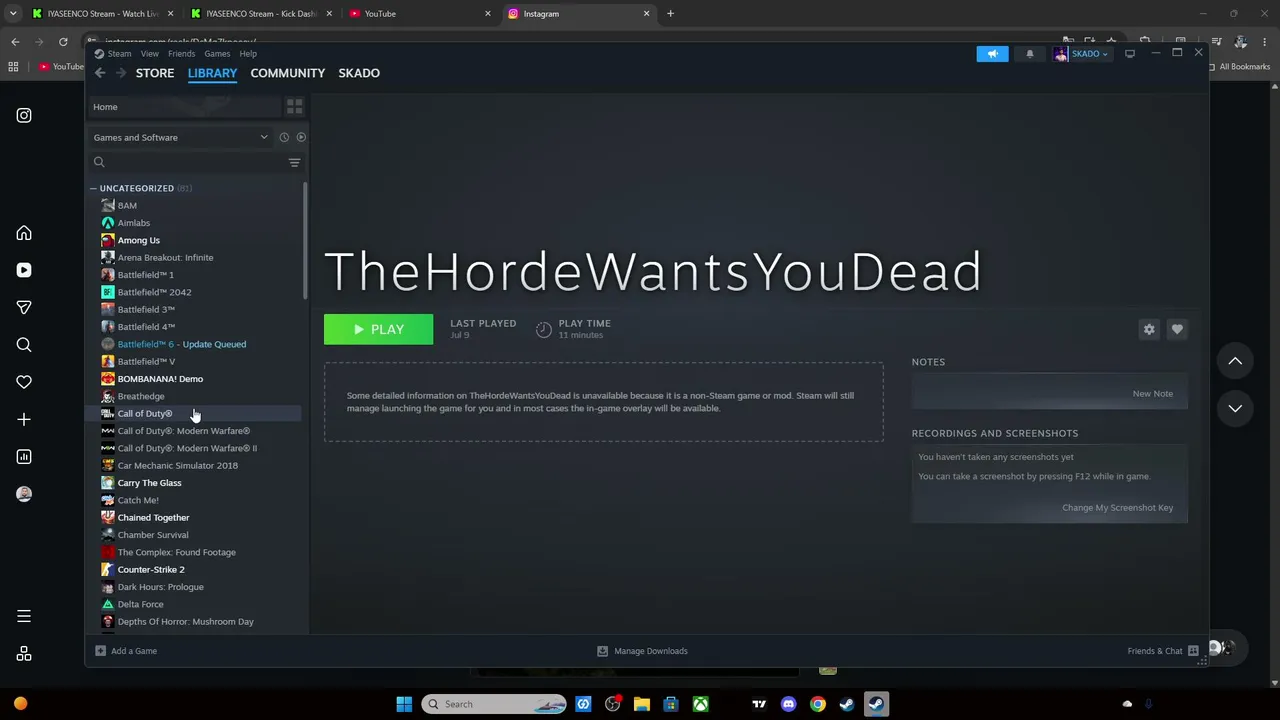Click the Friends & Chat icon
The height and width of the screenshot is (720, 1280).
1193,651
